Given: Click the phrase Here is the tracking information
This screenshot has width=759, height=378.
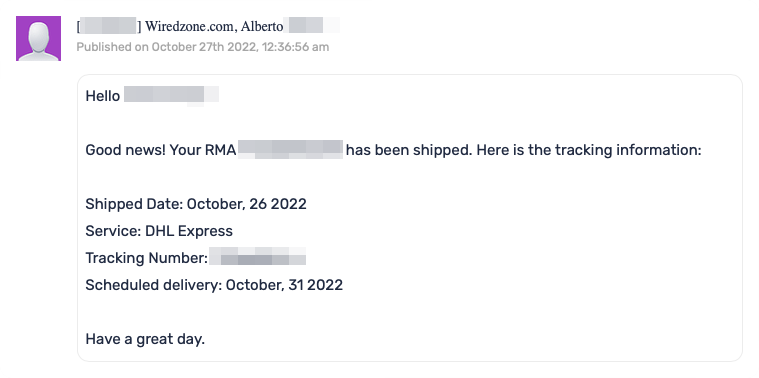Looking at the screenshot, I should tap(589, 150).
